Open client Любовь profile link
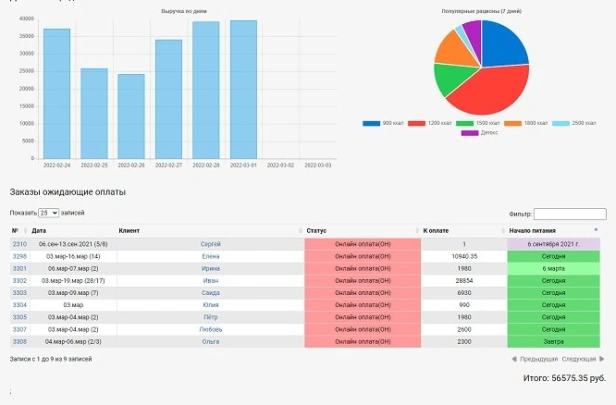Viewport: 616px width, 405px height. point(211,329)
